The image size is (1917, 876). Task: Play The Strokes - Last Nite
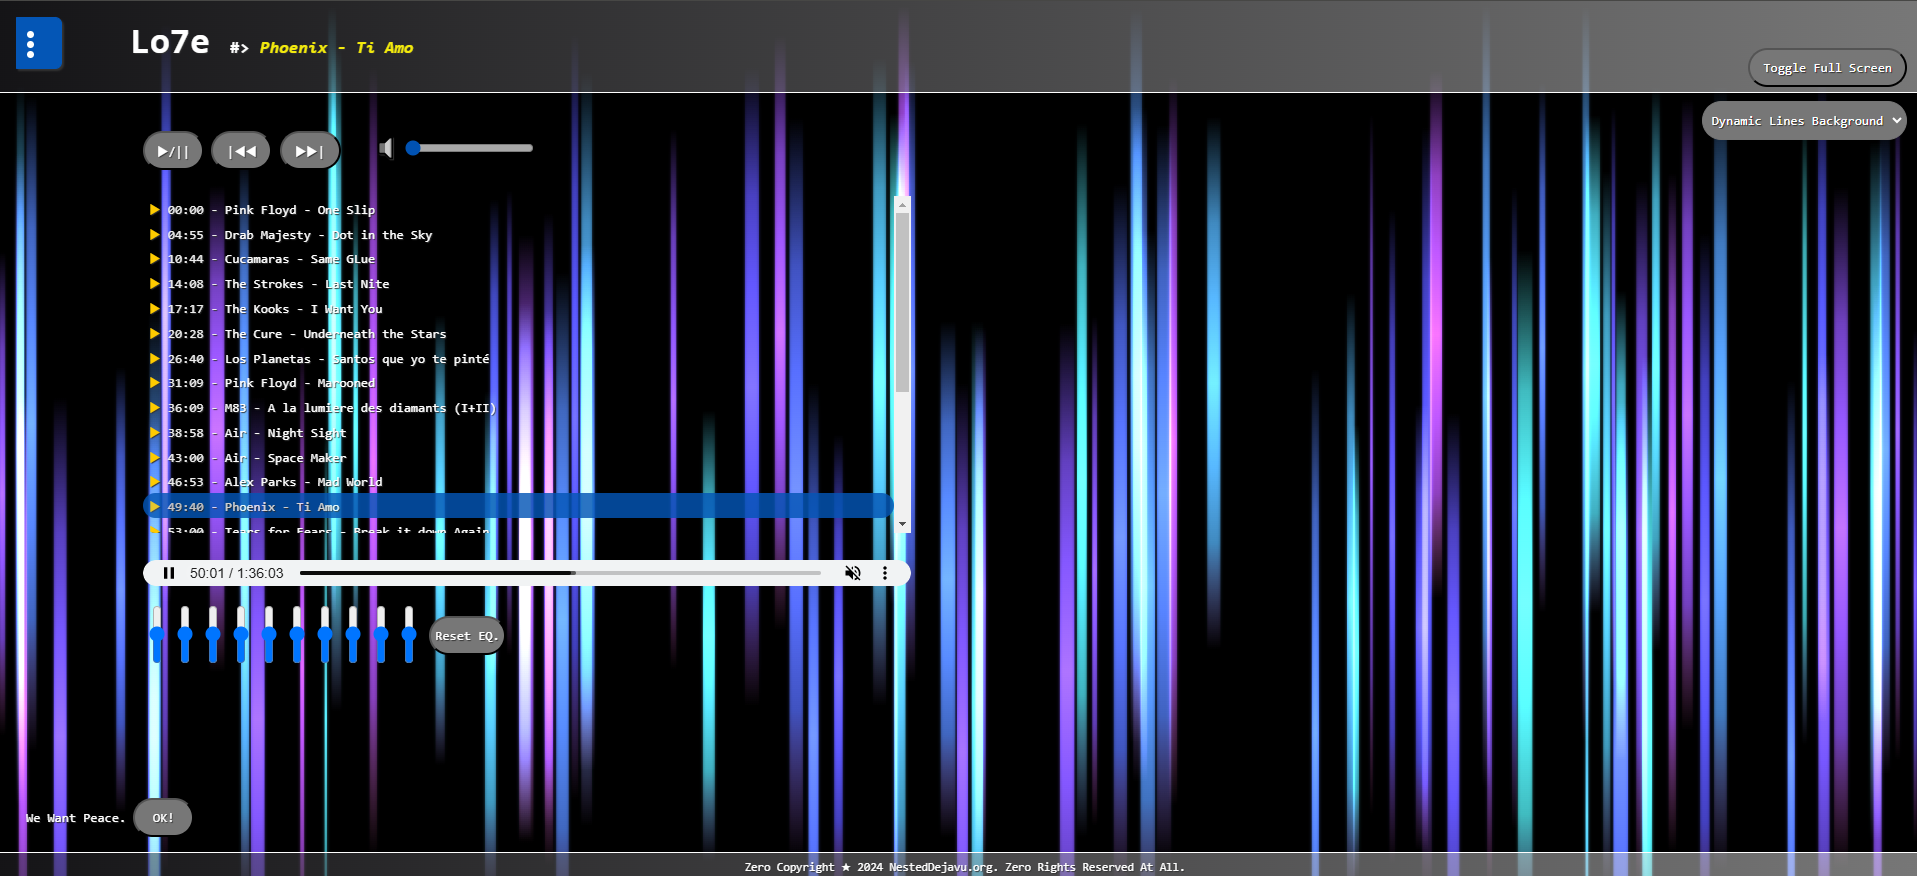click(x=306, y=284)
